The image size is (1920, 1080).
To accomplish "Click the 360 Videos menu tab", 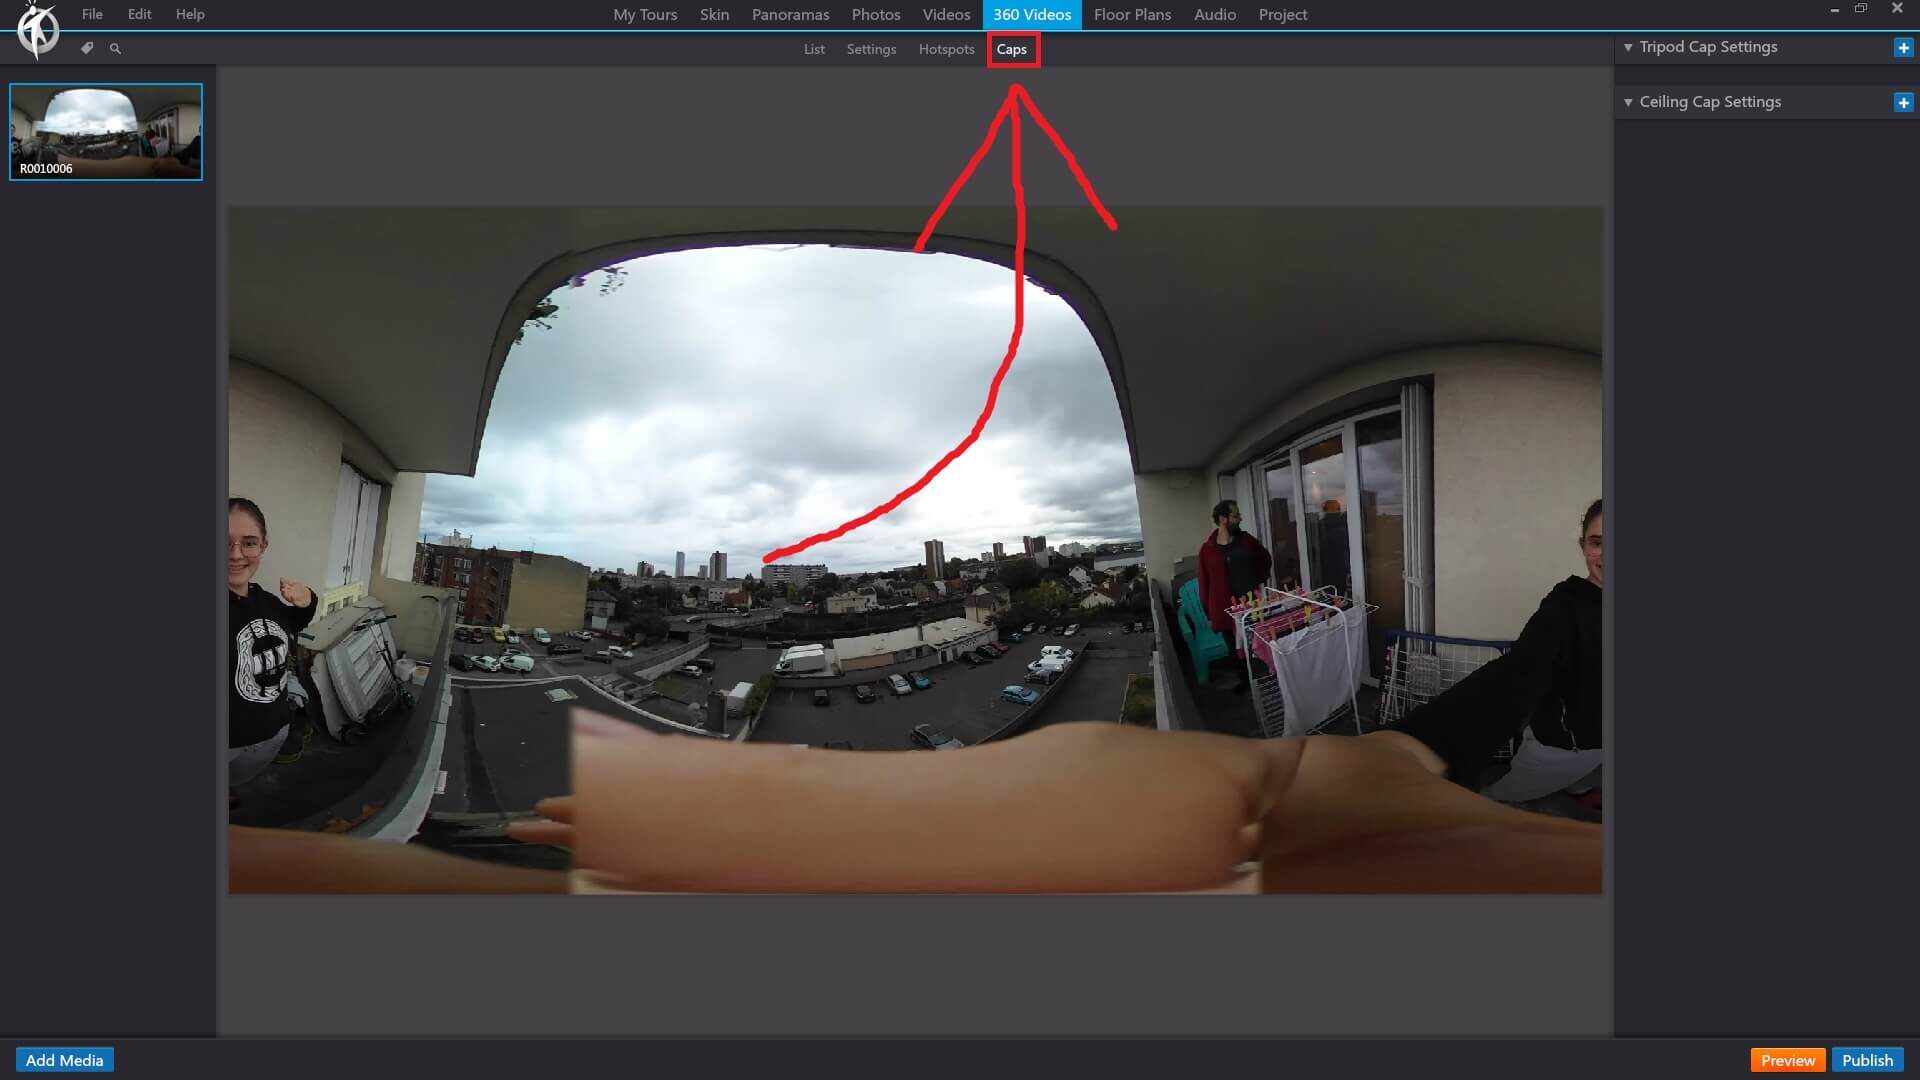I will pyautogui.click(x=1031, y=15).
